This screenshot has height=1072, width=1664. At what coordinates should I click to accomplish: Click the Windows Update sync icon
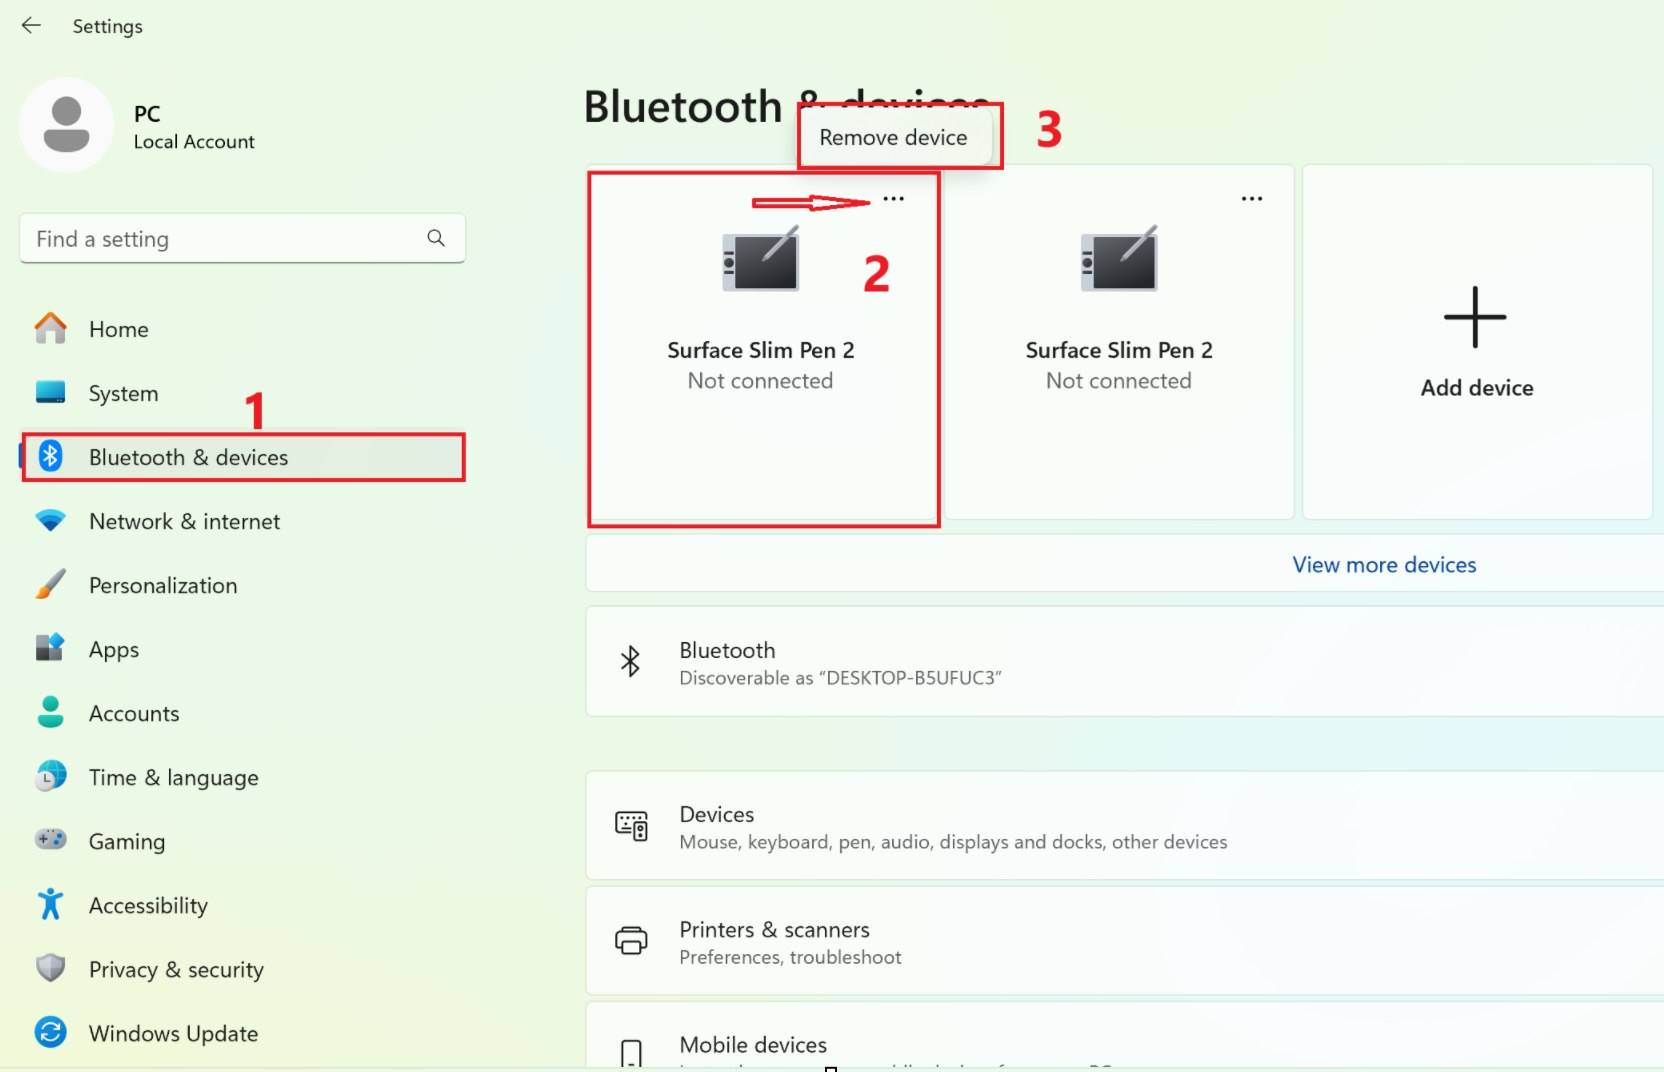point(50,1033)
